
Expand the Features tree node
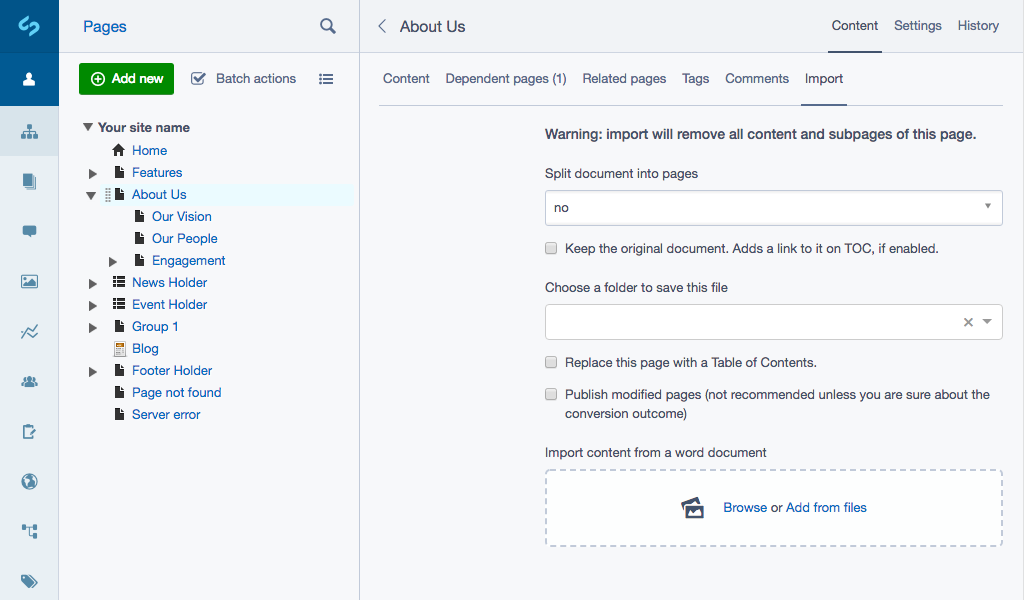coord(92,172)
